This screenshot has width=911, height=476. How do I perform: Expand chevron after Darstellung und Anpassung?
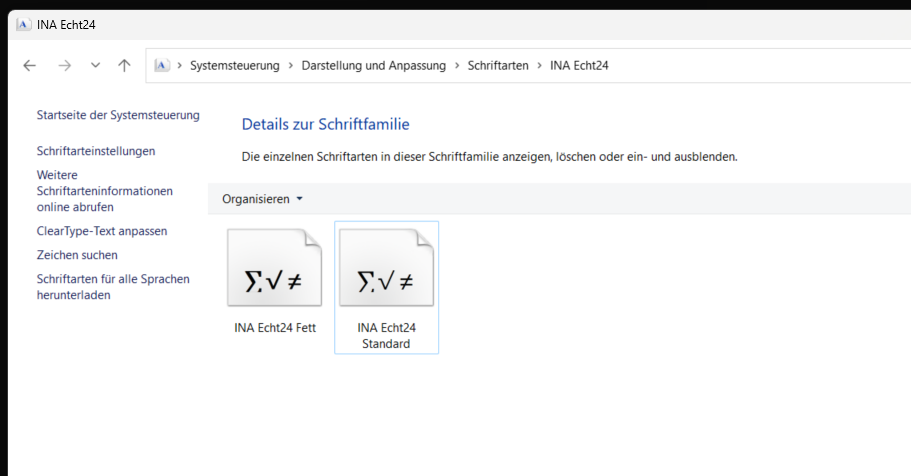[457, 66]
